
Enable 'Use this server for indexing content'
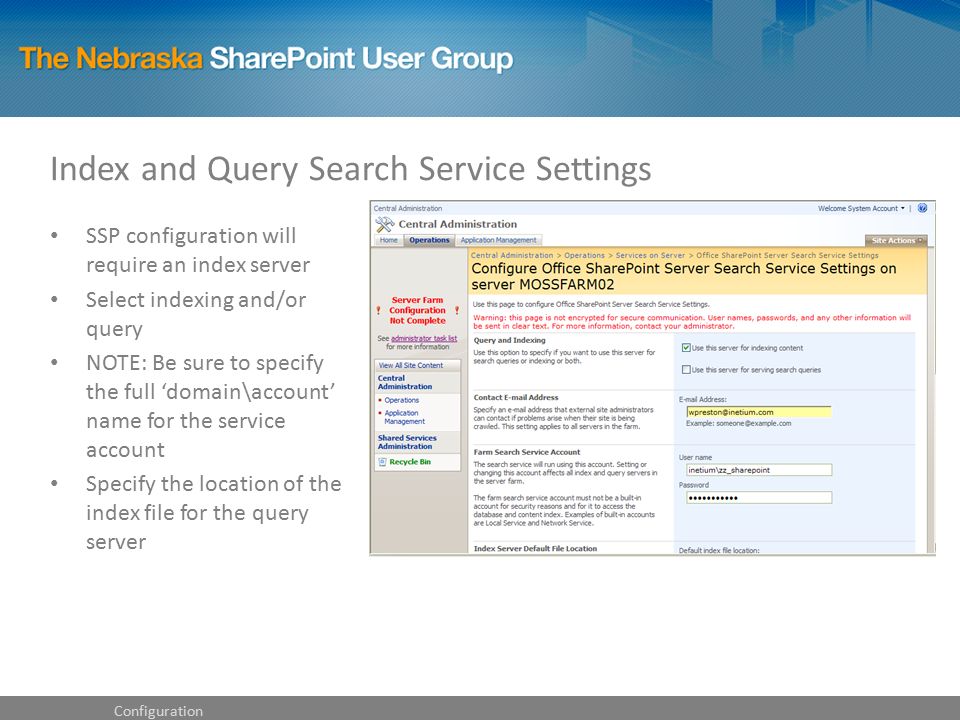point(686,348)
